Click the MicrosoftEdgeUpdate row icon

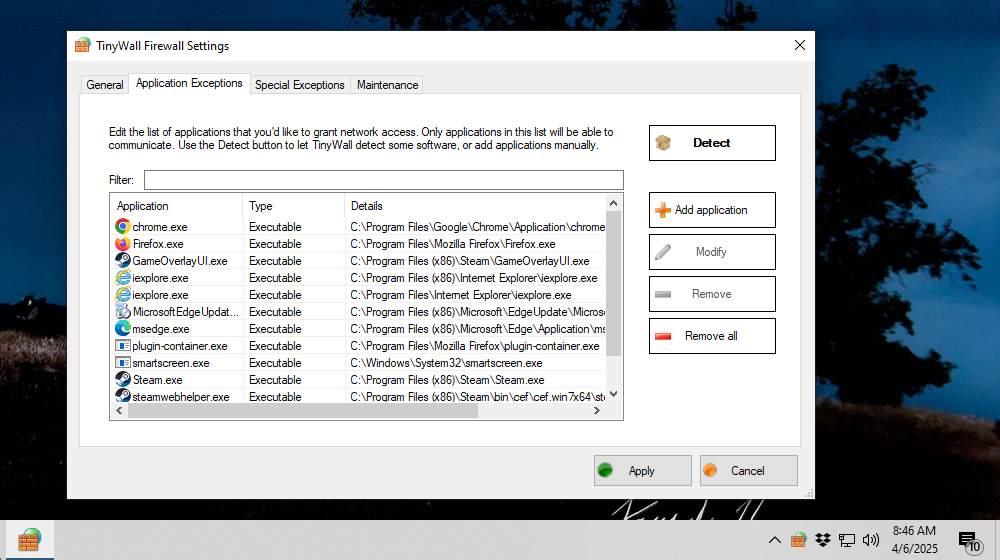pyautogui.click(x=122, y=311)
